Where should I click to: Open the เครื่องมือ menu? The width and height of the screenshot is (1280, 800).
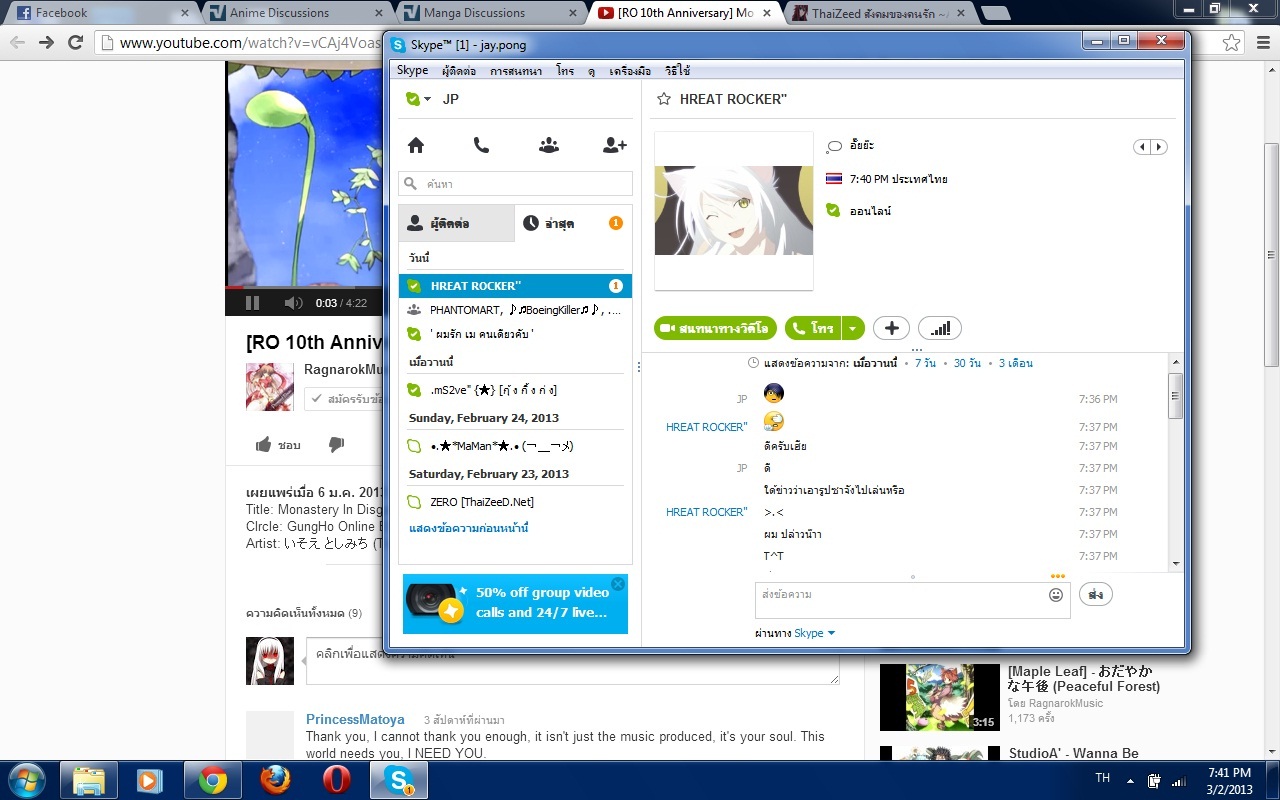coord(630,71)
